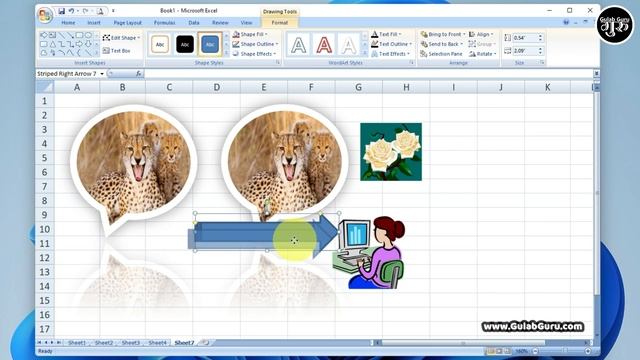Switch to the Sheet1 tab
The width and height of the screenshot is (640, 360).
(x=77, y=343)
